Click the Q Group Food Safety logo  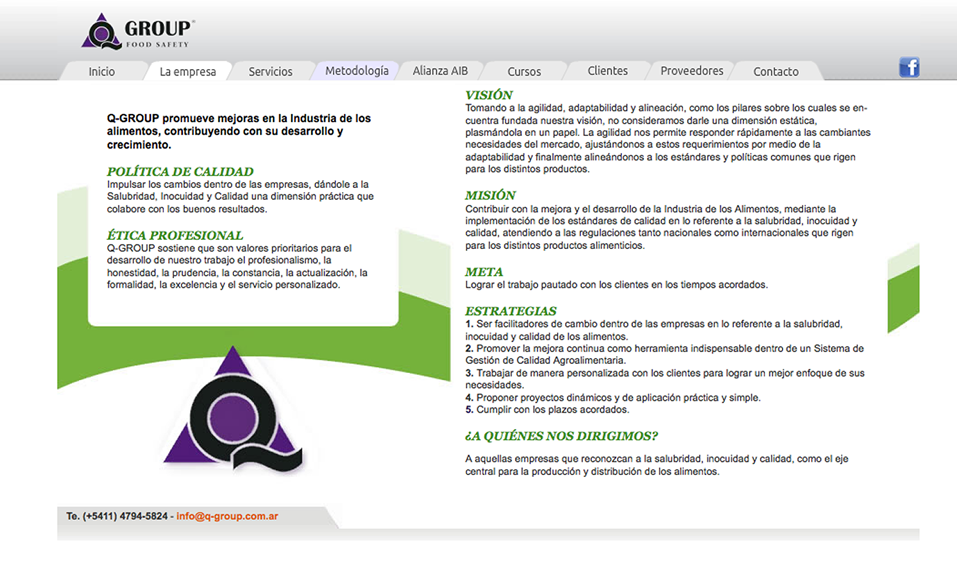pyautogui.click(x=138, y=31)
